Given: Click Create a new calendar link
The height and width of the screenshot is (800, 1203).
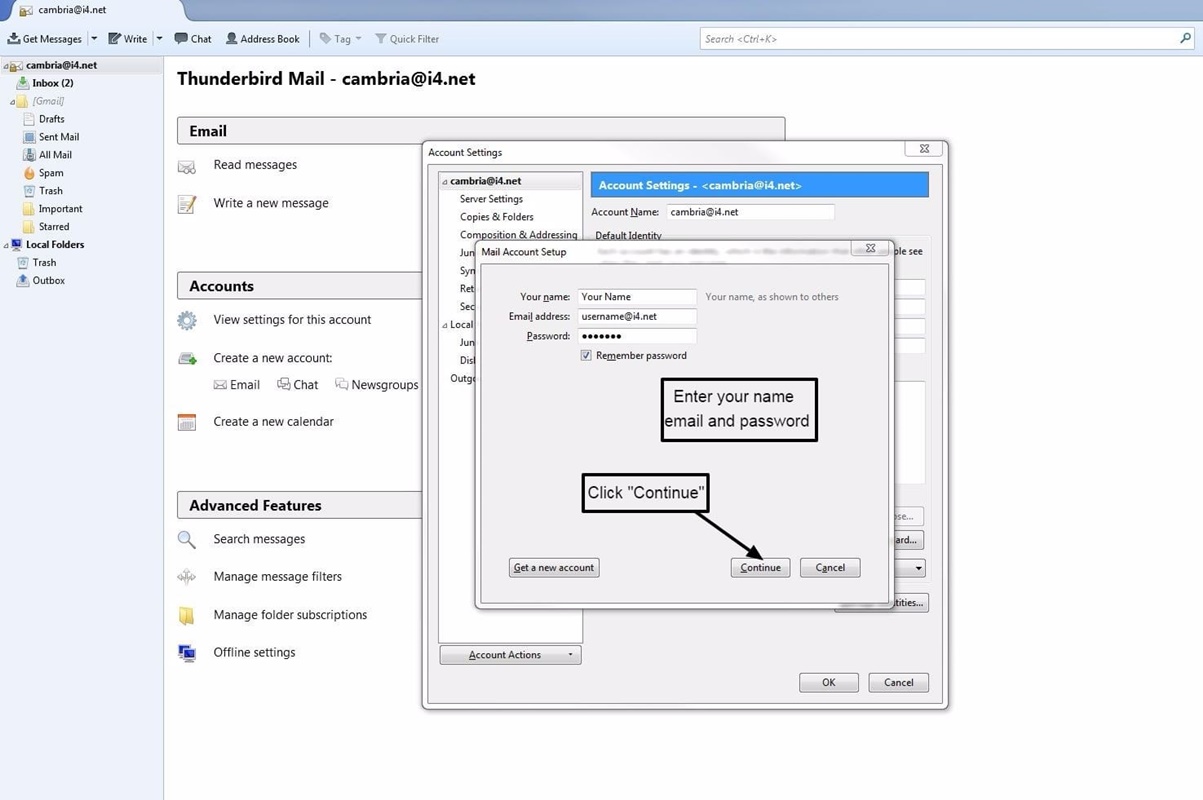Looking at the screenshot, I should 274,422.
